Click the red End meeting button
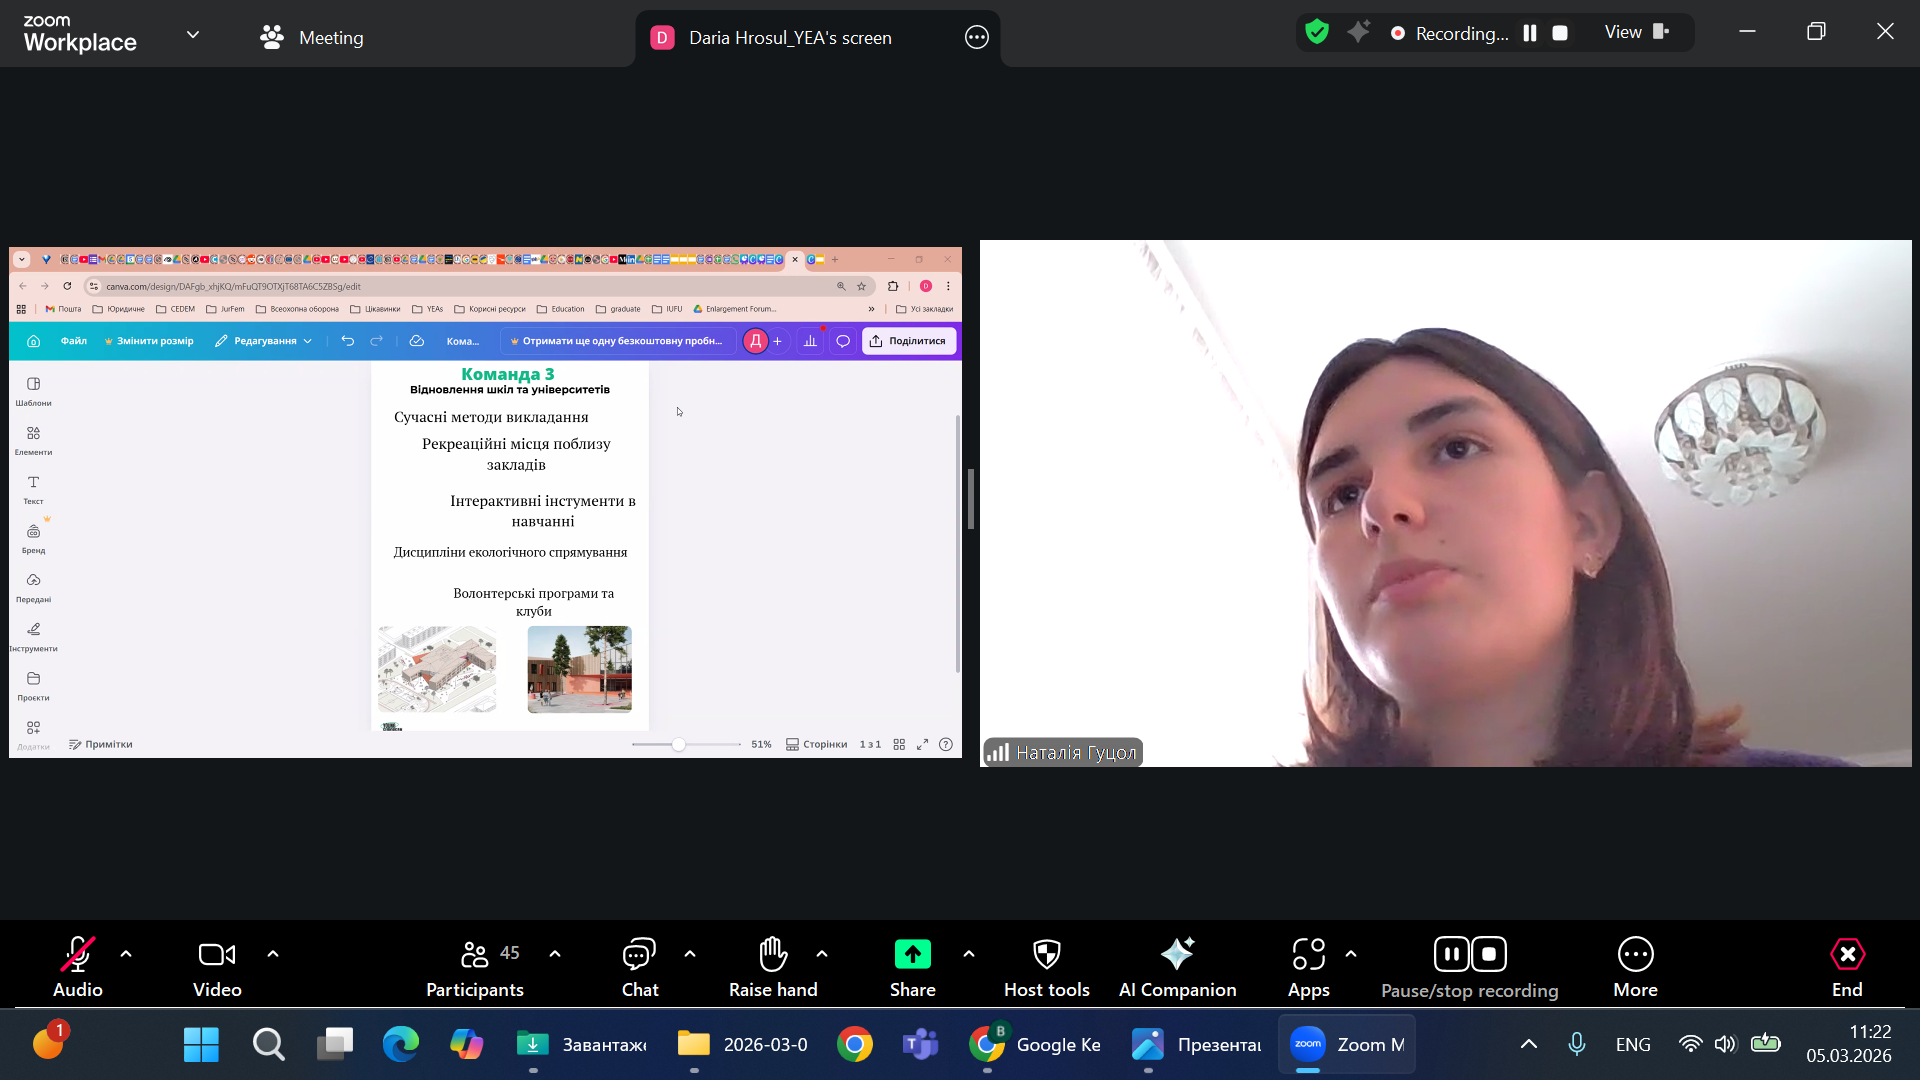 tap(1847, 955)
